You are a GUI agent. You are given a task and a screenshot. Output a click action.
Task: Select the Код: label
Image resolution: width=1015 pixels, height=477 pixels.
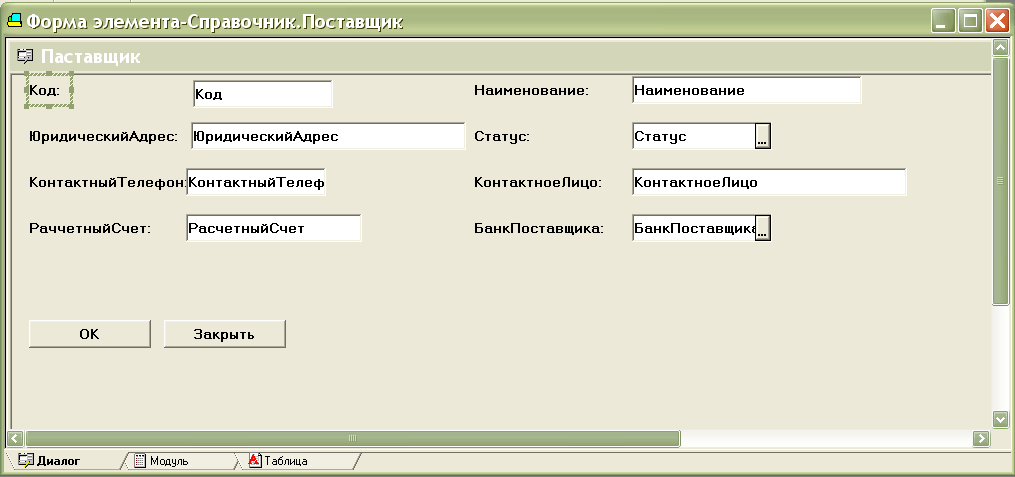(x=45, y=91)
